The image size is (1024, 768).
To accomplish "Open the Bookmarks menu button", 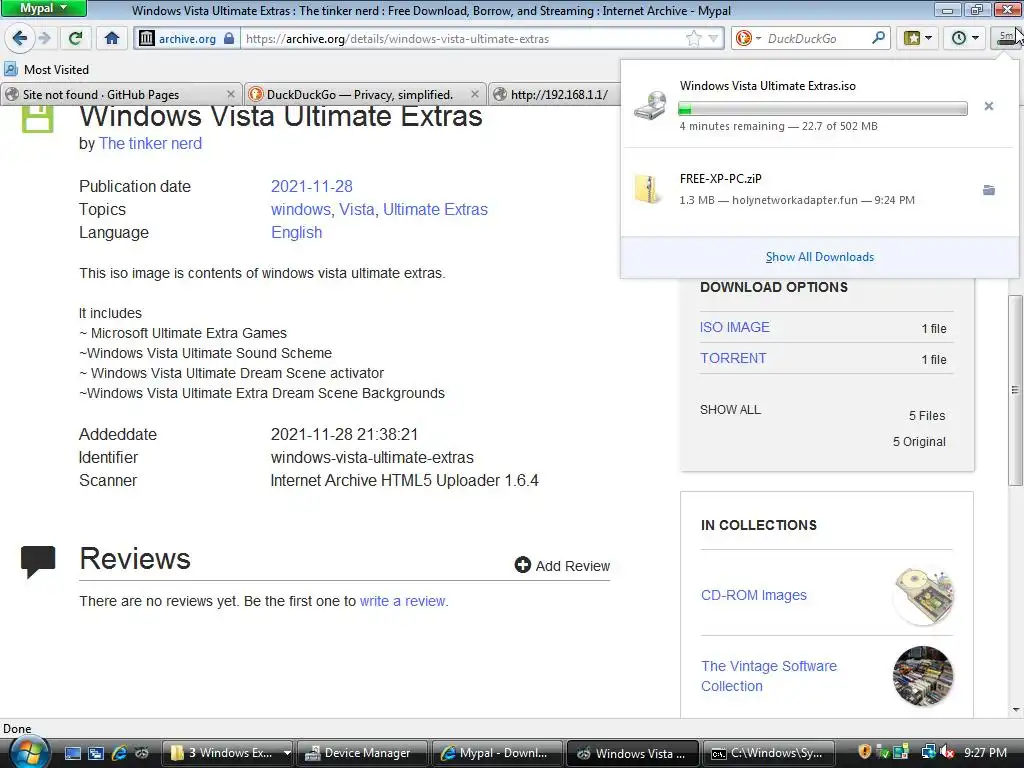I will (x=918, y=38).
